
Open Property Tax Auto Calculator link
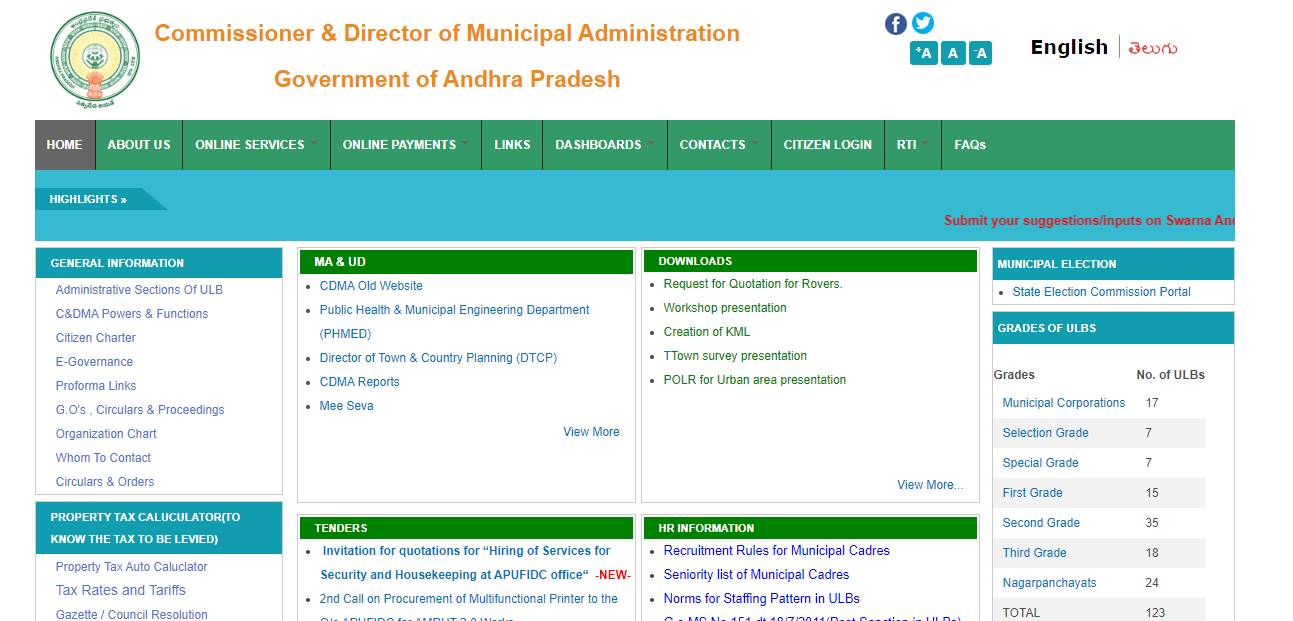[x=132, y=567]
